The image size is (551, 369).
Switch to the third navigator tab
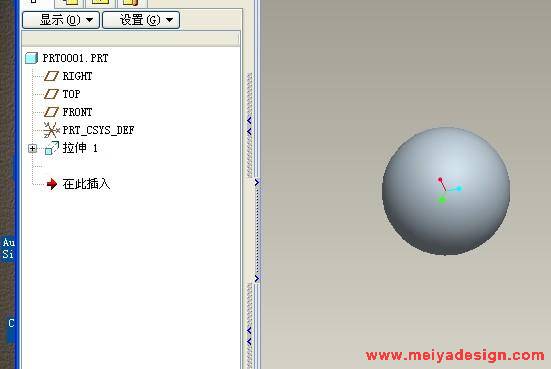pyautogui.click(x=100, y=4)
